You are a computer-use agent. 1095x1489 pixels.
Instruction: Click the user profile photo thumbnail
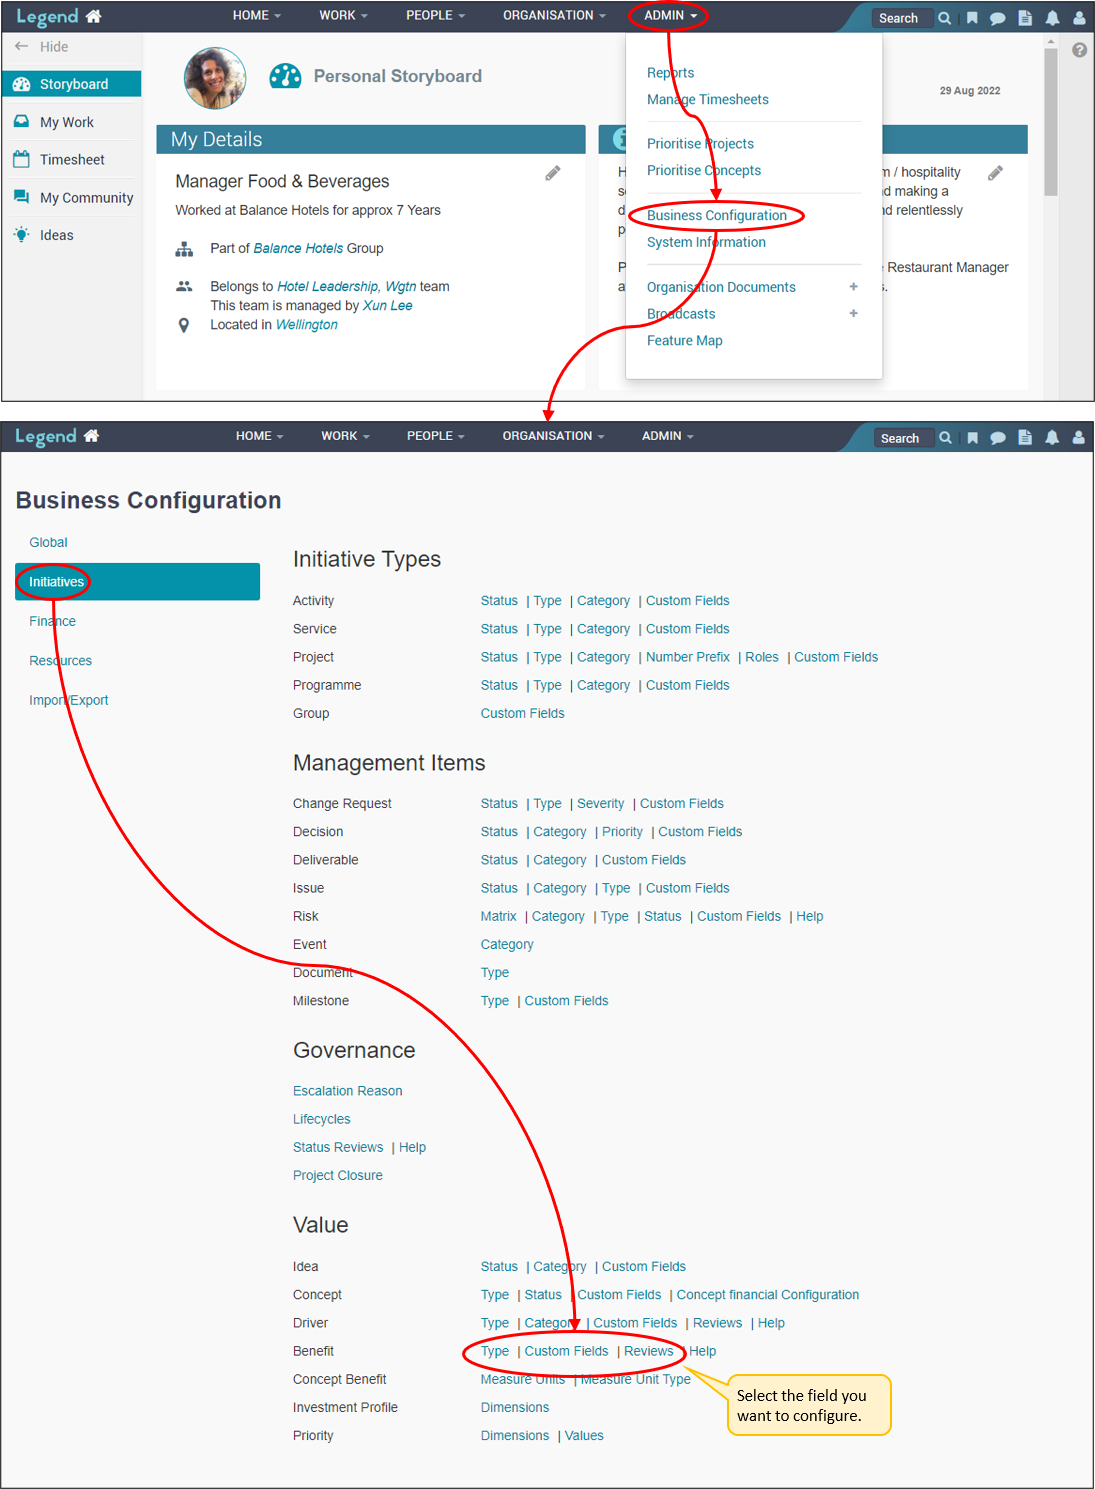coord(215,78)
